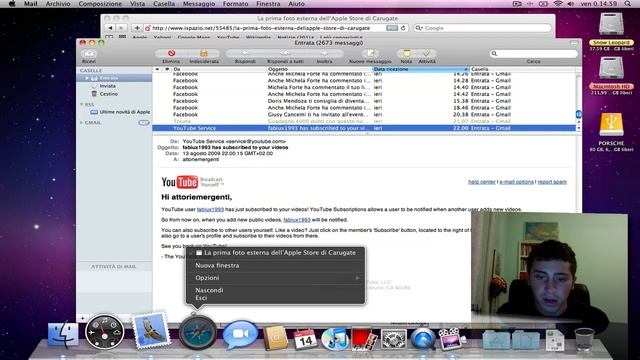Mark message as Indesiderata junk
Viewport: 640px width, 360px height.
click(x=203, y=53)
